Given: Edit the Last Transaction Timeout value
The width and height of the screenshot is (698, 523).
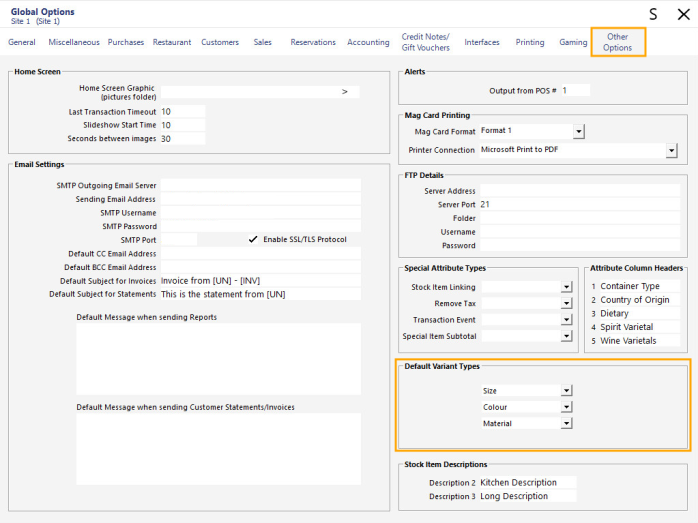Looking at the screenshot, I should 183,112.
